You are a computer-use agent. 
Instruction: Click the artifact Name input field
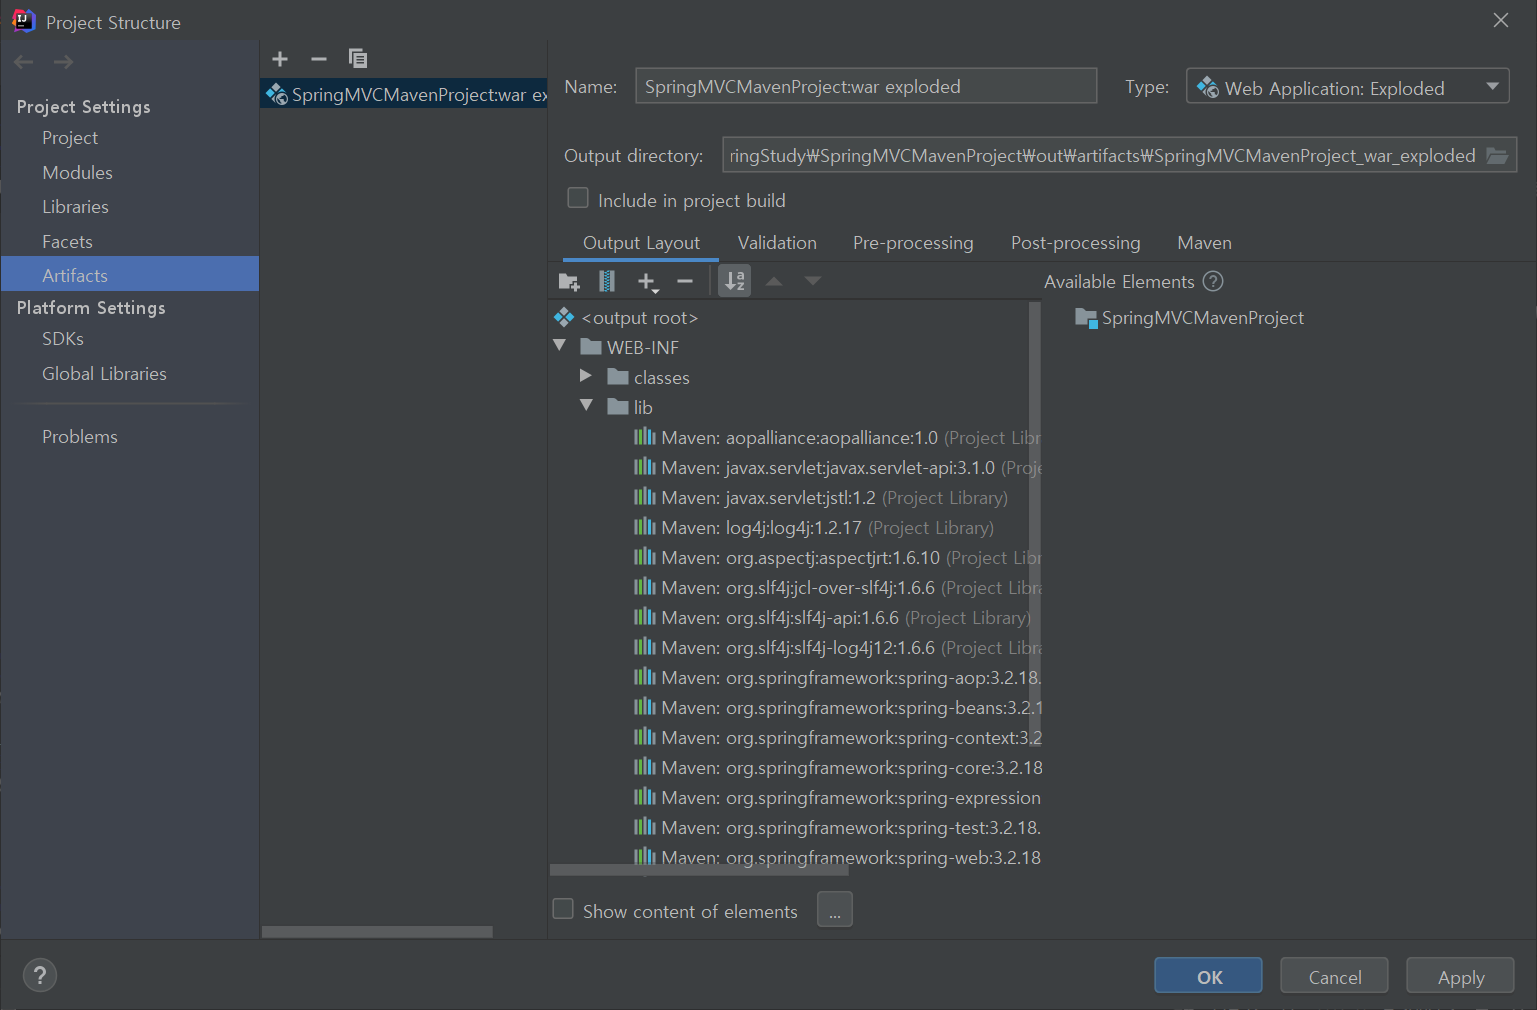coord(866,86)
